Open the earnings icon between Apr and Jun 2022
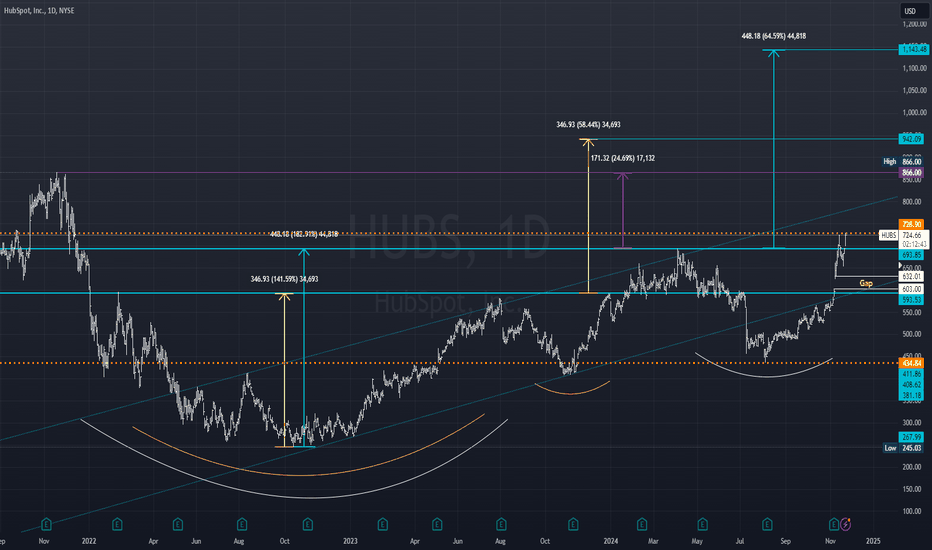 tap(178, 524)
